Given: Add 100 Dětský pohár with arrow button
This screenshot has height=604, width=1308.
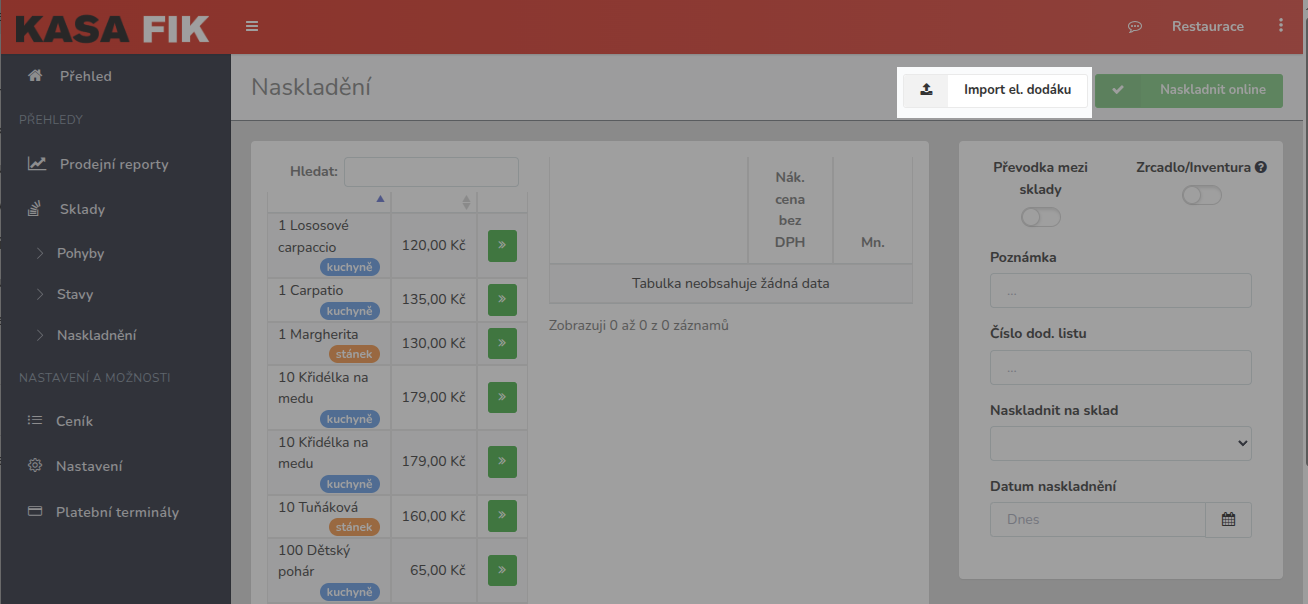Looking at the screenshot, I should pos(502,570).
